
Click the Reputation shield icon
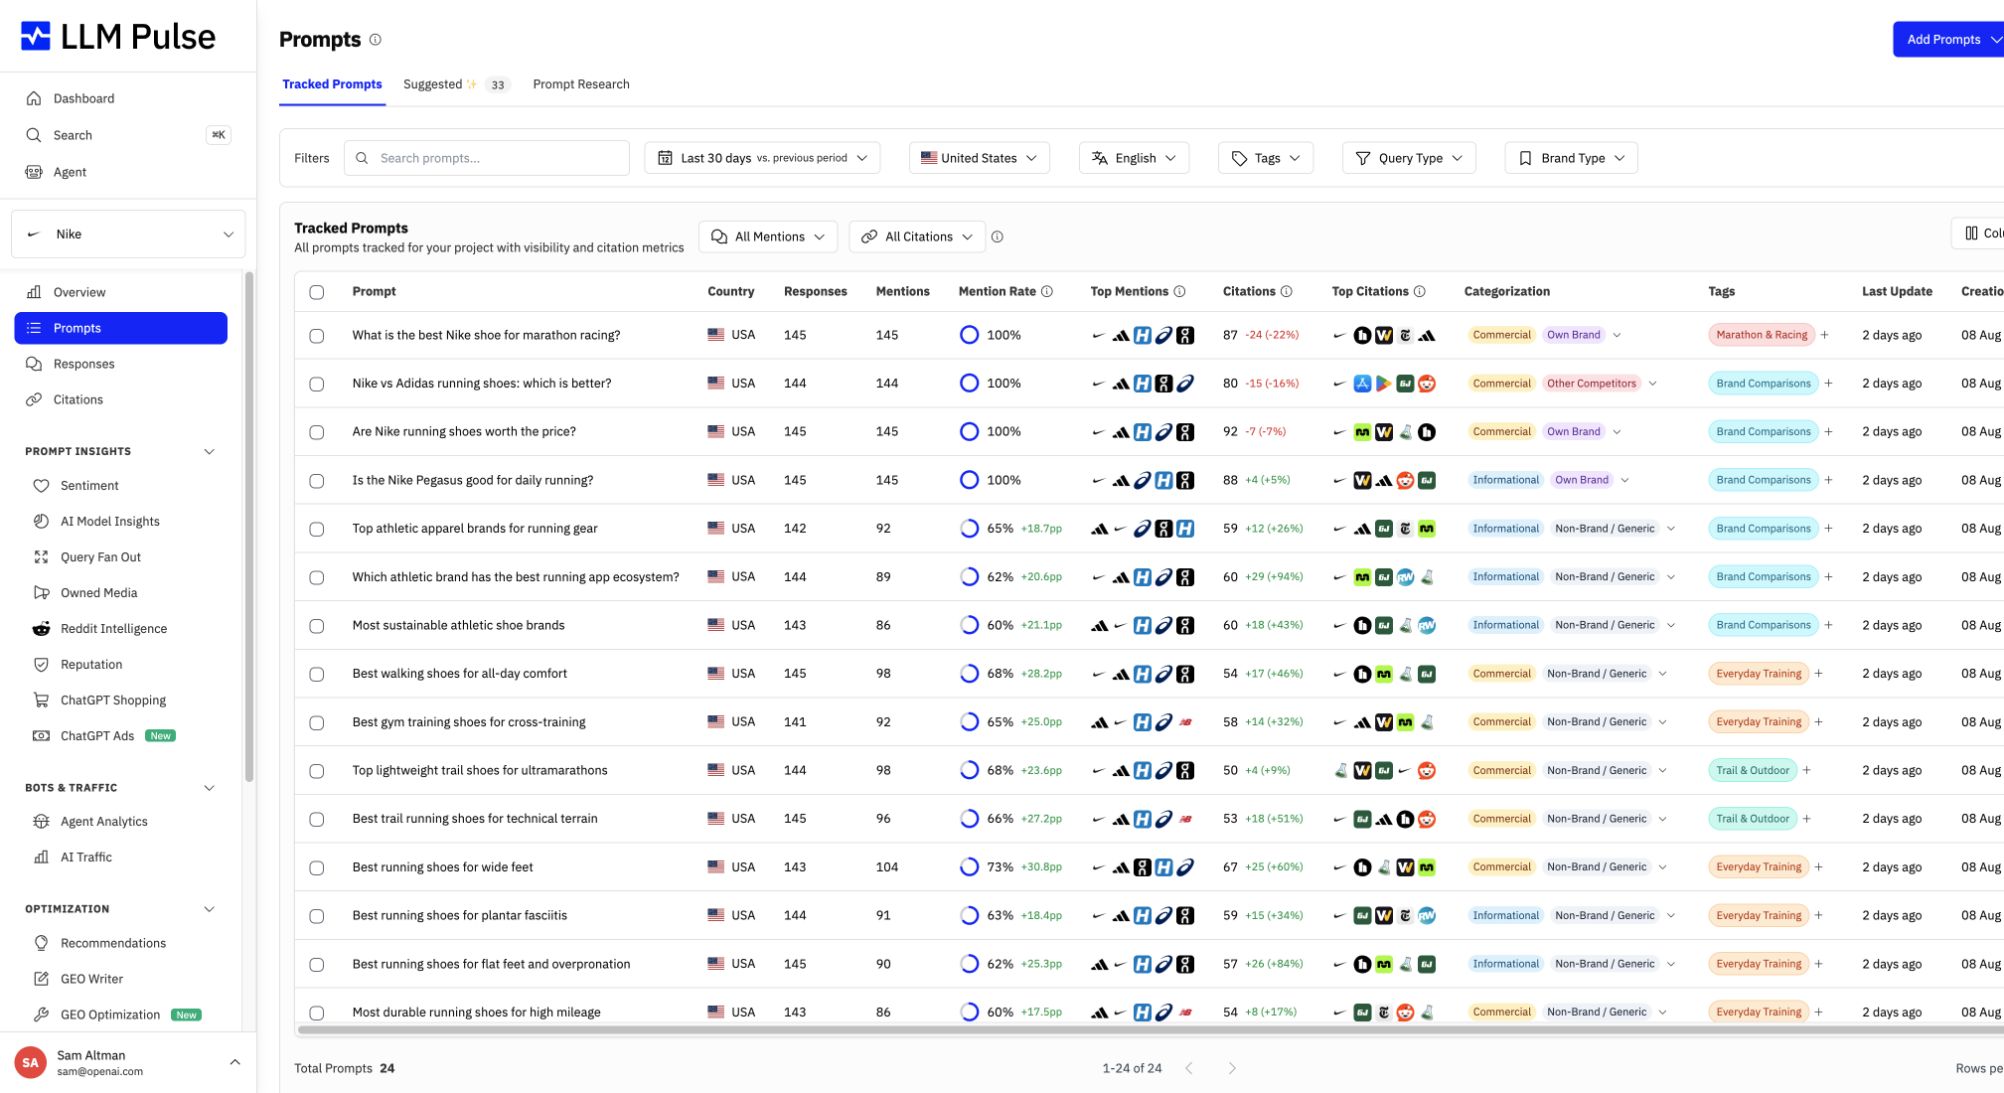tap(41, 664)
